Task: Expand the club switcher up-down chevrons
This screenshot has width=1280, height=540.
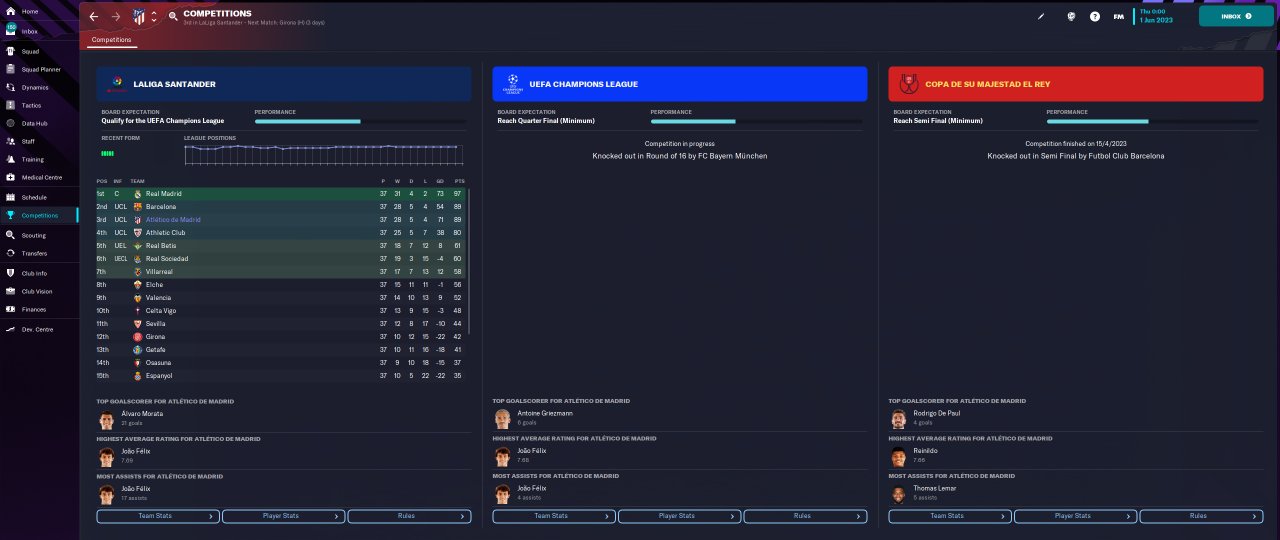Action: tap(153, 17)
